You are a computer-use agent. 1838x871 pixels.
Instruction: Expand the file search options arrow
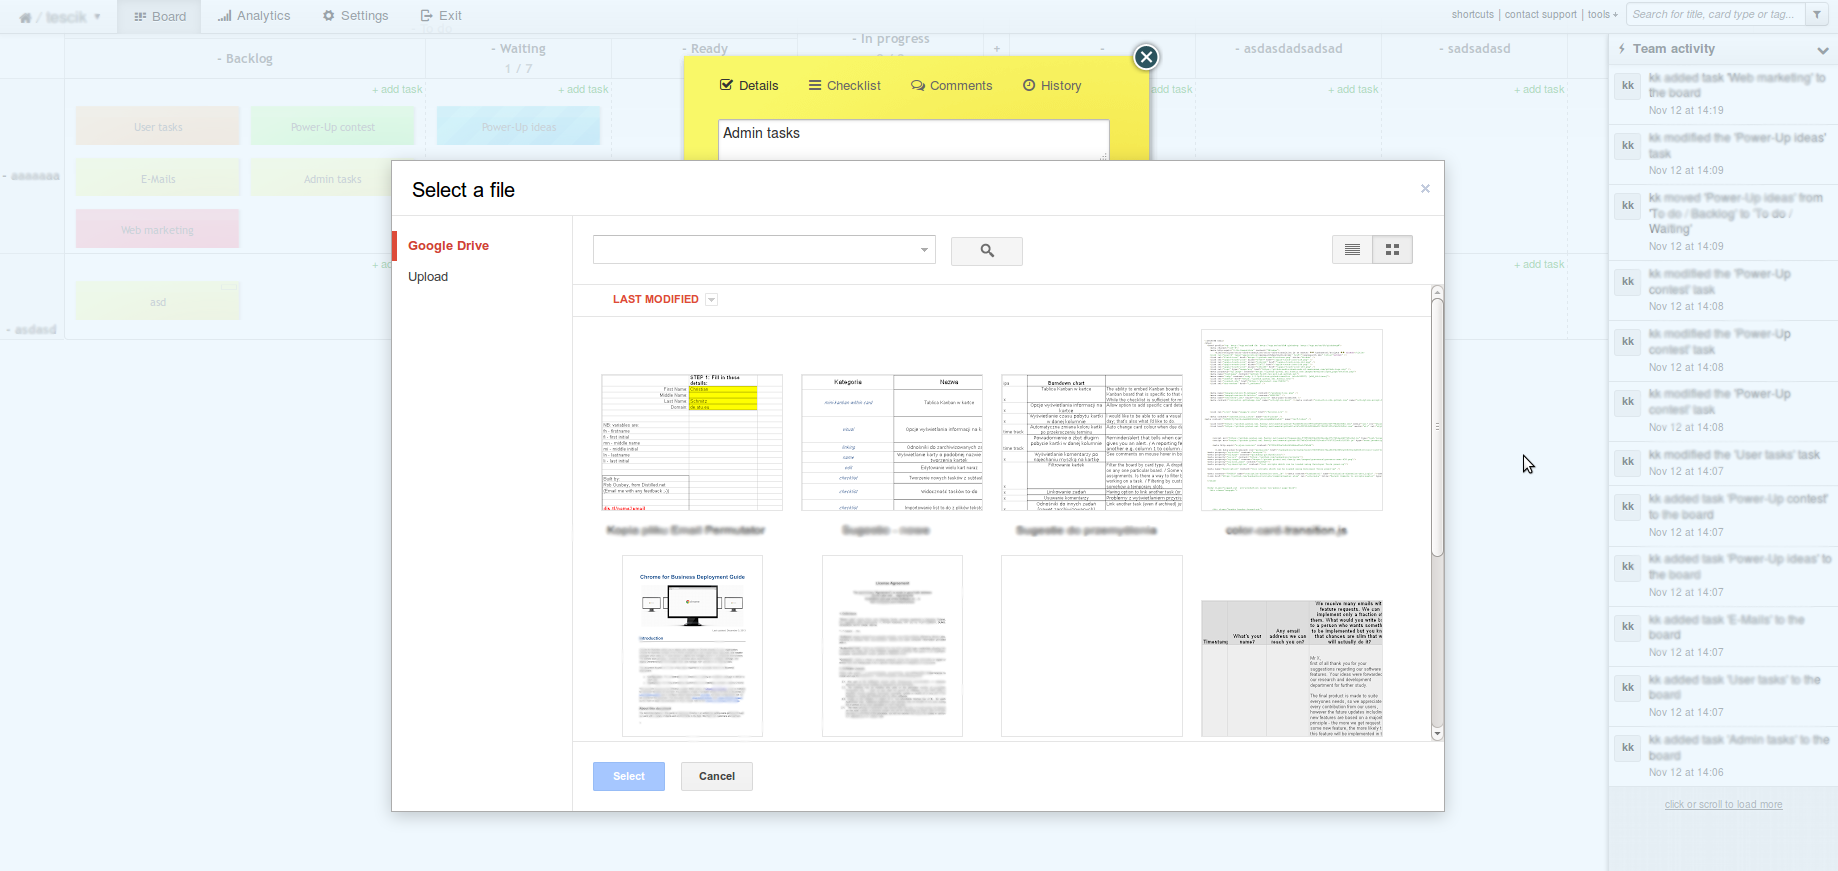click(x=924, y=250)
